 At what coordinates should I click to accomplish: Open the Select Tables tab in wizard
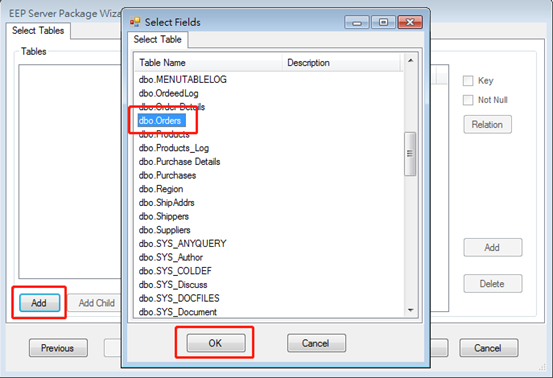tap(38, 31)
